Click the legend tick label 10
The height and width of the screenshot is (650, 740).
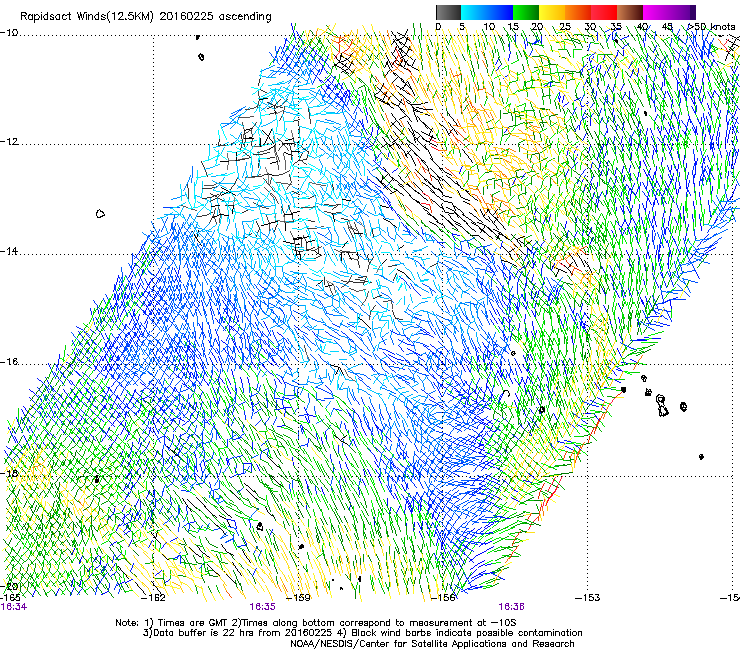point(489,27)
